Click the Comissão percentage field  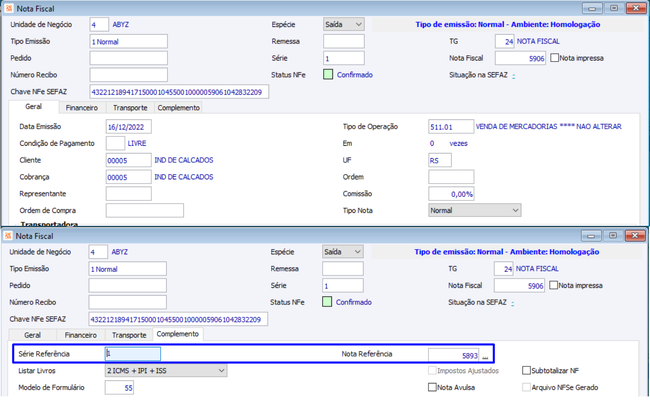451,194
